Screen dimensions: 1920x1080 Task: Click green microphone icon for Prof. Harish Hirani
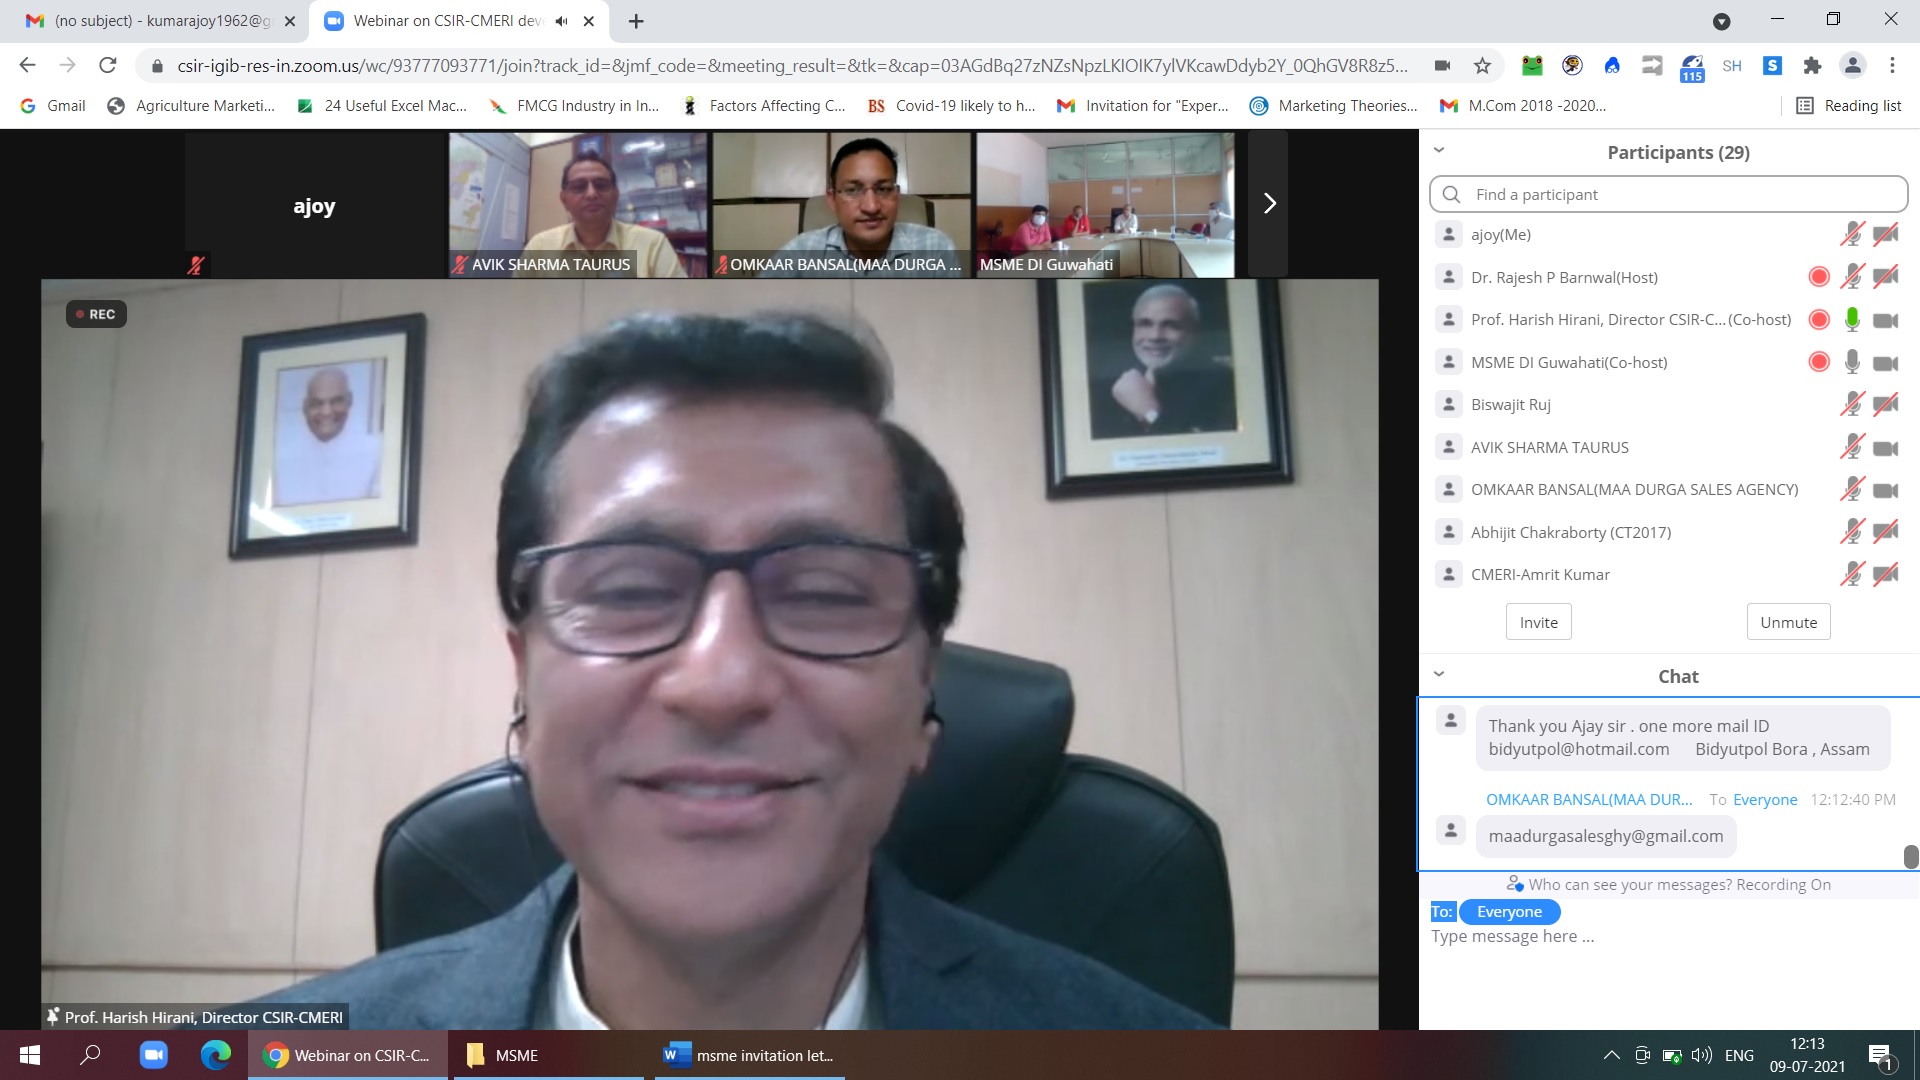[x=1852, y=320]
